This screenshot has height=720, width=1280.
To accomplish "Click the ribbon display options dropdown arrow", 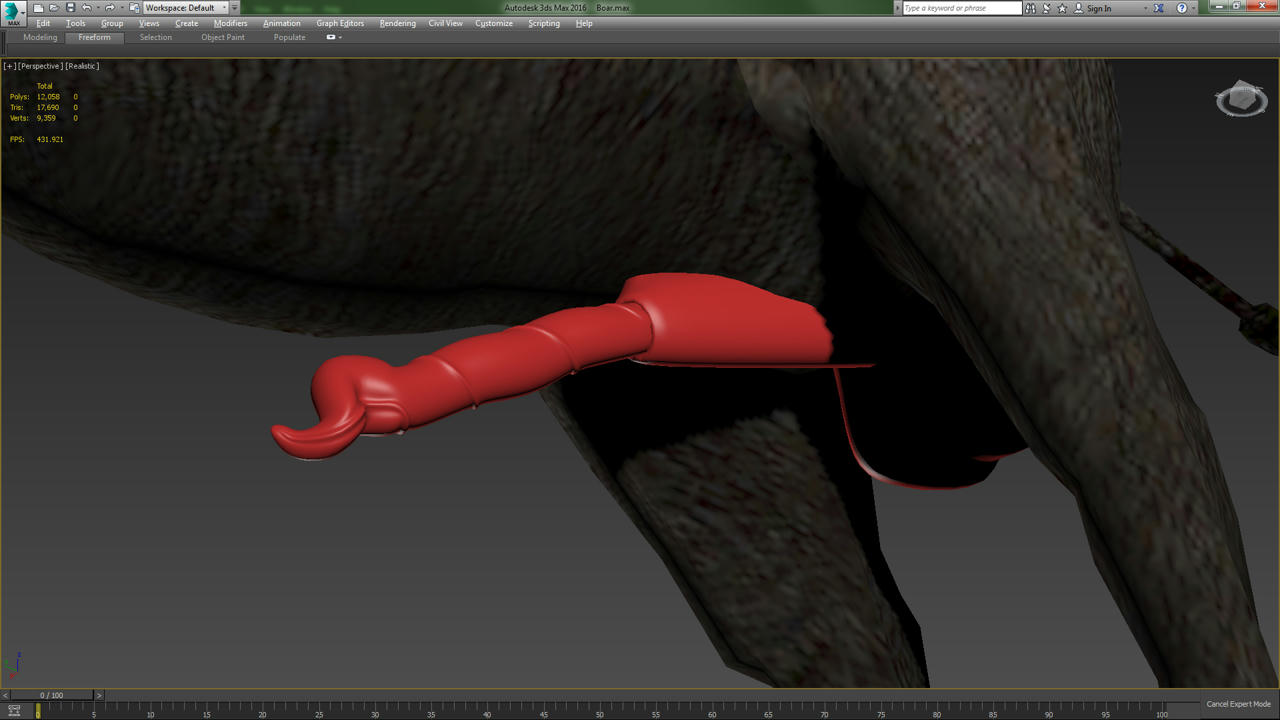I will click(340, 37).
